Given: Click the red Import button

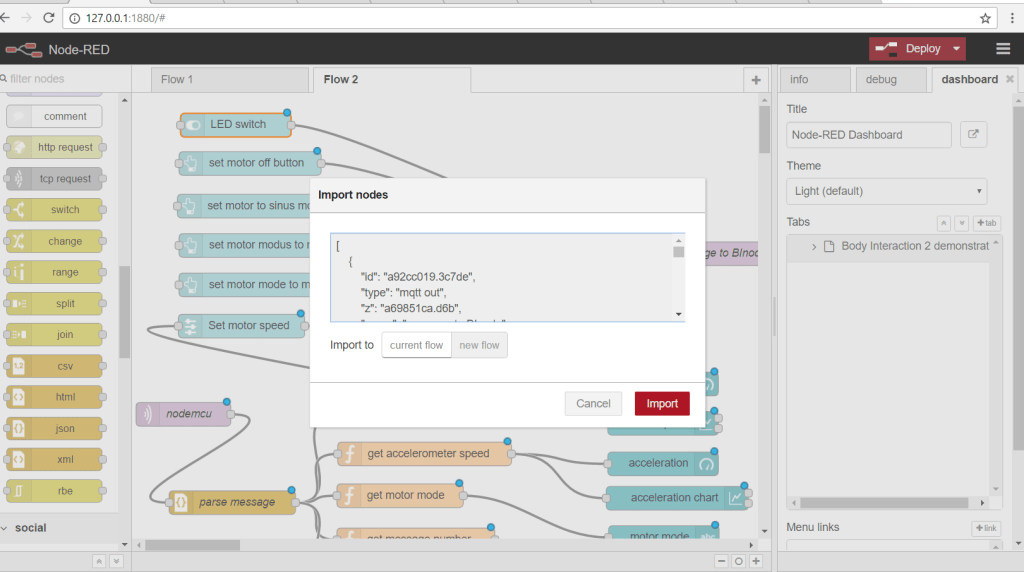Looking at the screenshot, I should coord(662,403).
